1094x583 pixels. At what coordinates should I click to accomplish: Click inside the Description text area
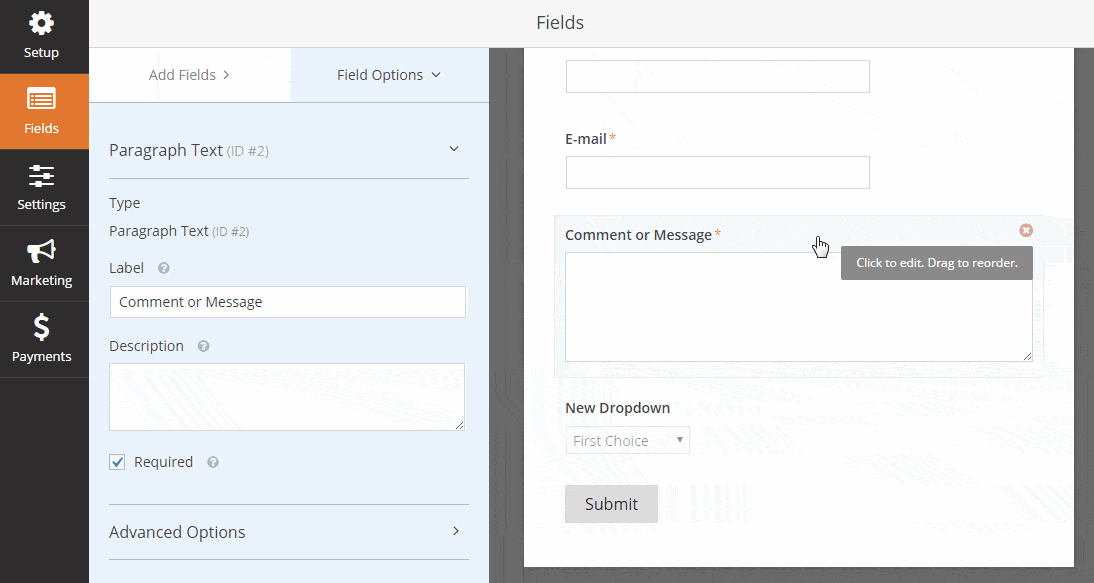(x=287, y=396)
